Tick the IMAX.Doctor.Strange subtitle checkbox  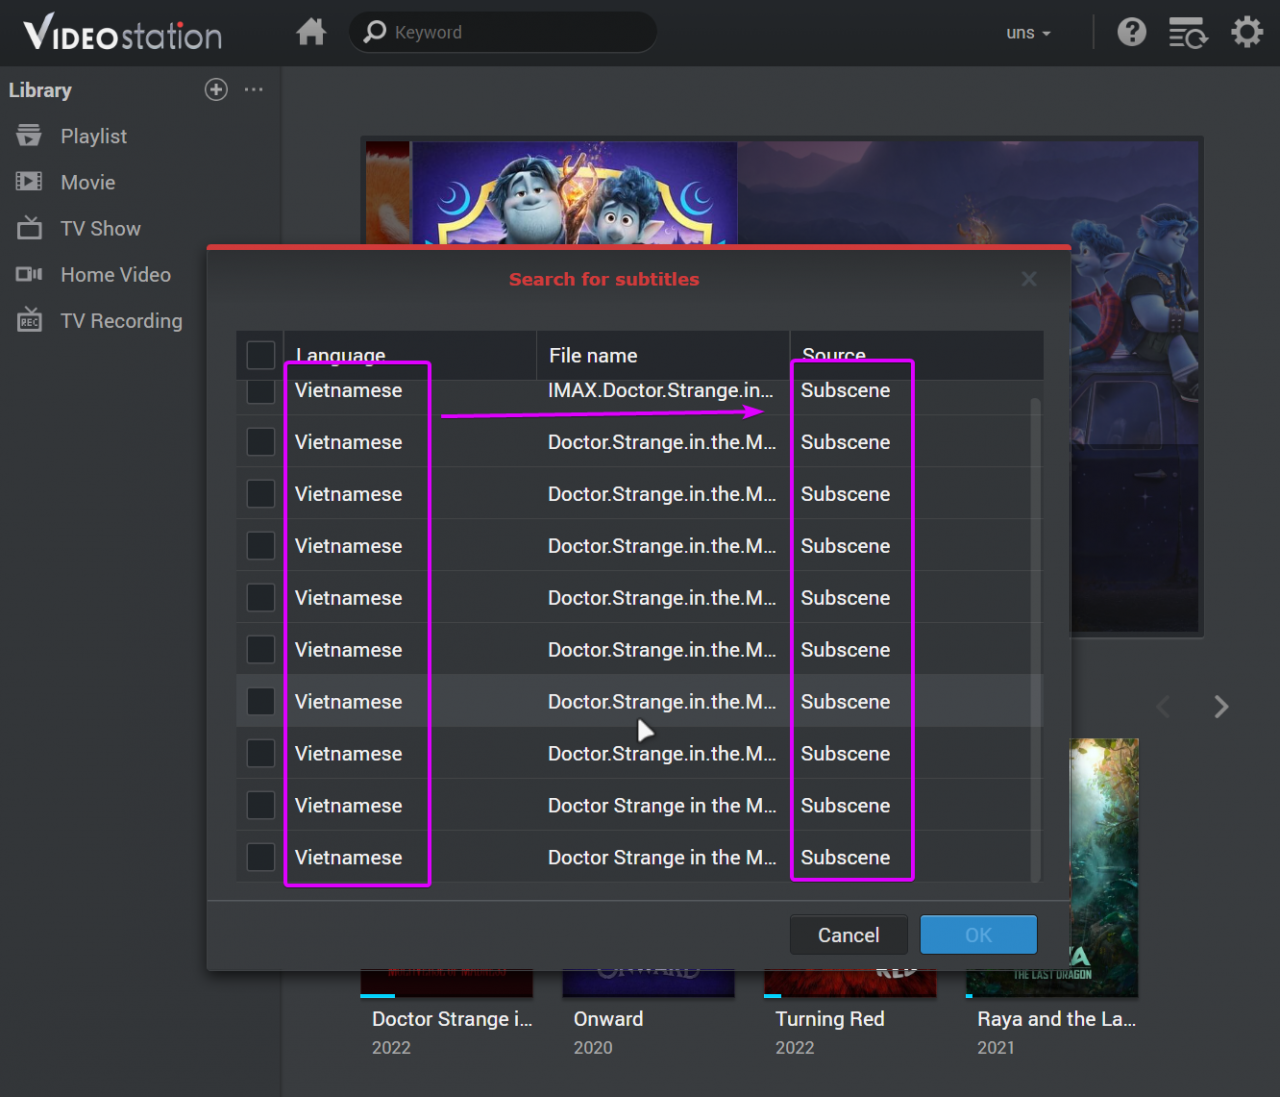click(x=260, y=392)
